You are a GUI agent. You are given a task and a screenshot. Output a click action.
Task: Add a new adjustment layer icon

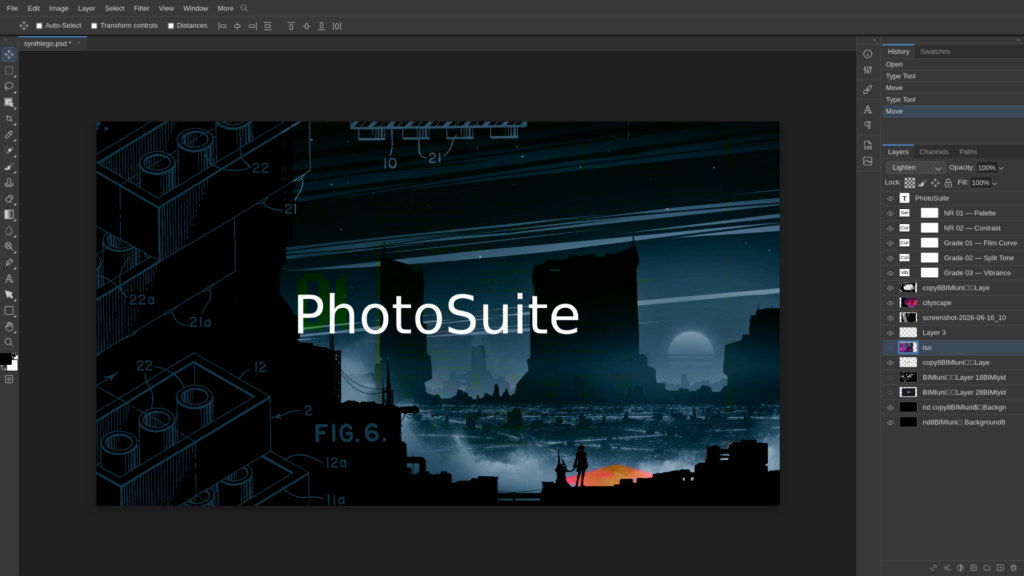coord(960,568)
